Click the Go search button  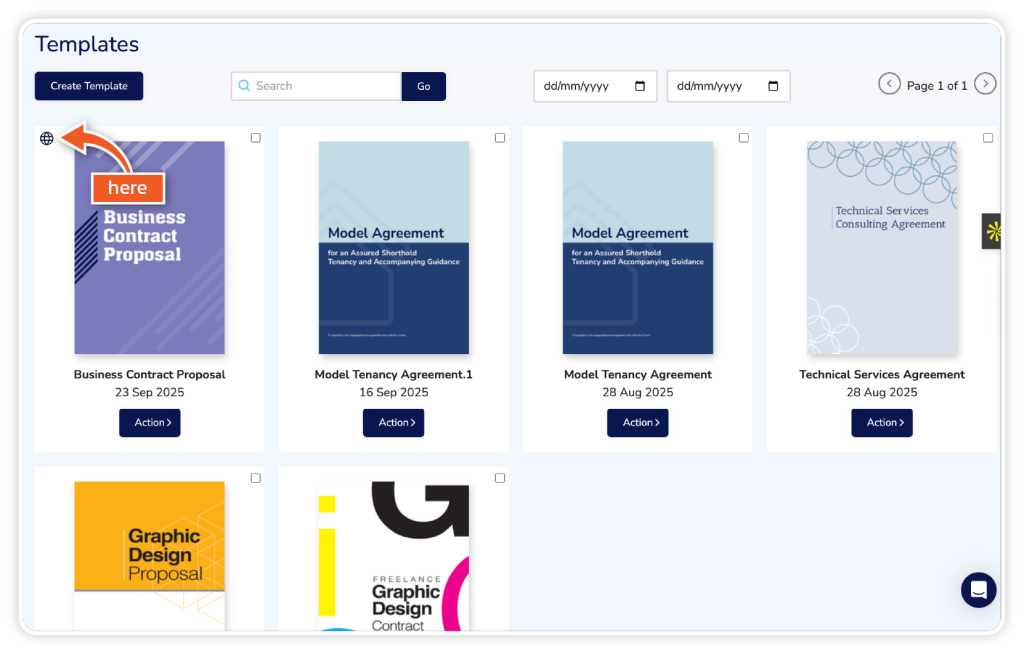point(424,87)
